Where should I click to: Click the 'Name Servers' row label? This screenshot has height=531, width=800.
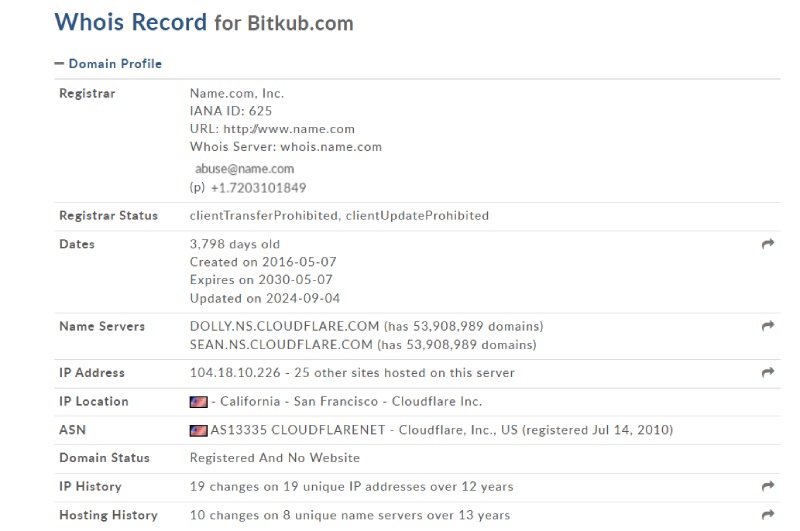point(102,326)
